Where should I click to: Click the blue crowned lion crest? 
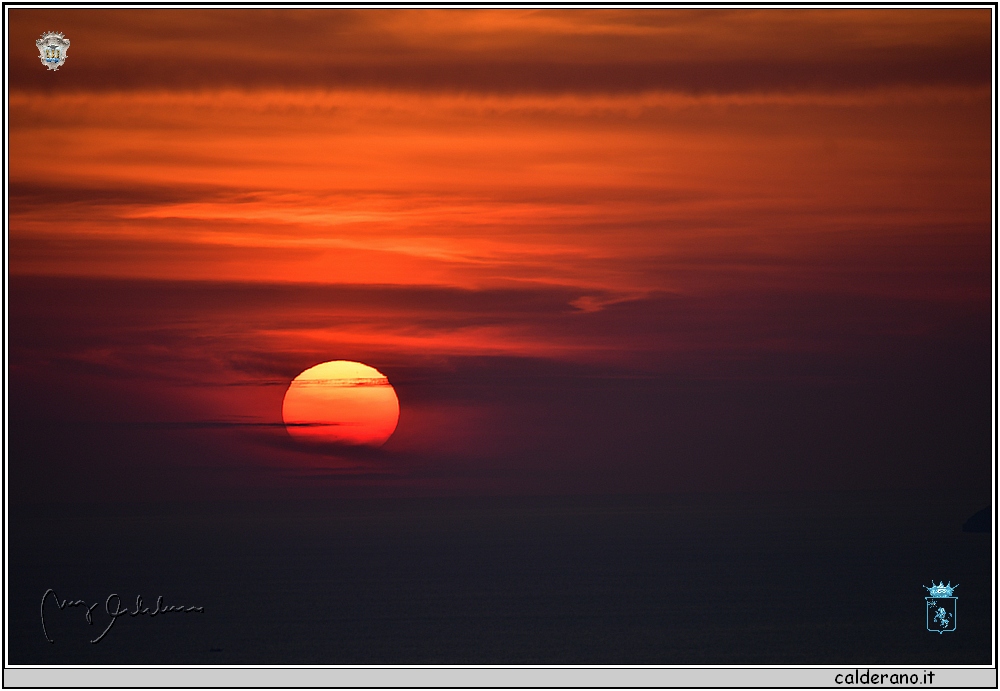(x=940, y=607)
